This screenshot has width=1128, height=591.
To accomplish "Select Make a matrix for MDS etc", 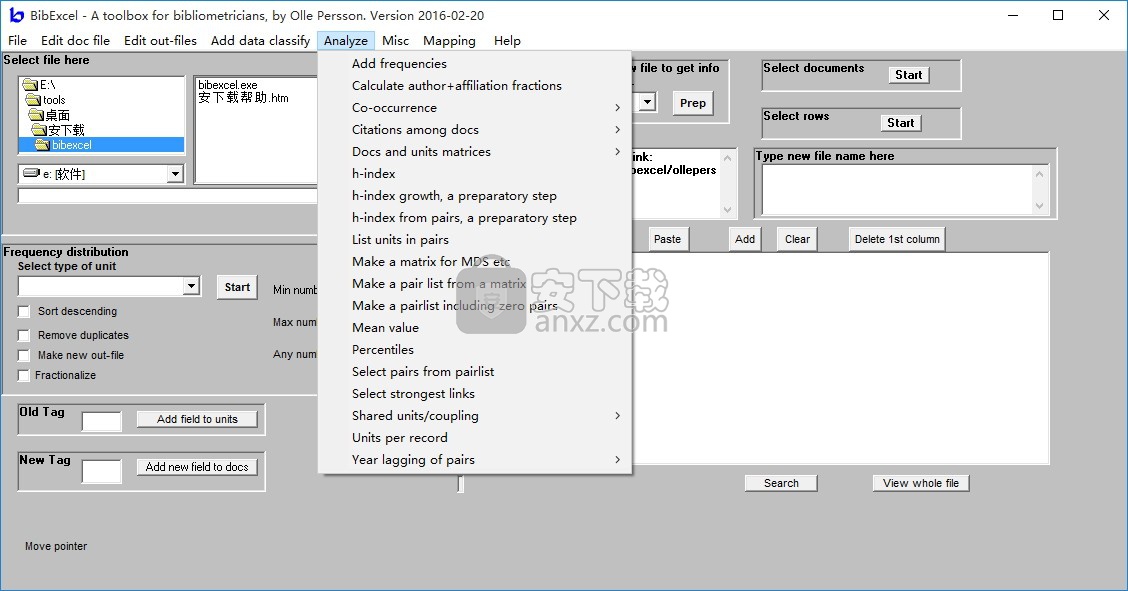I will (475, 262).
